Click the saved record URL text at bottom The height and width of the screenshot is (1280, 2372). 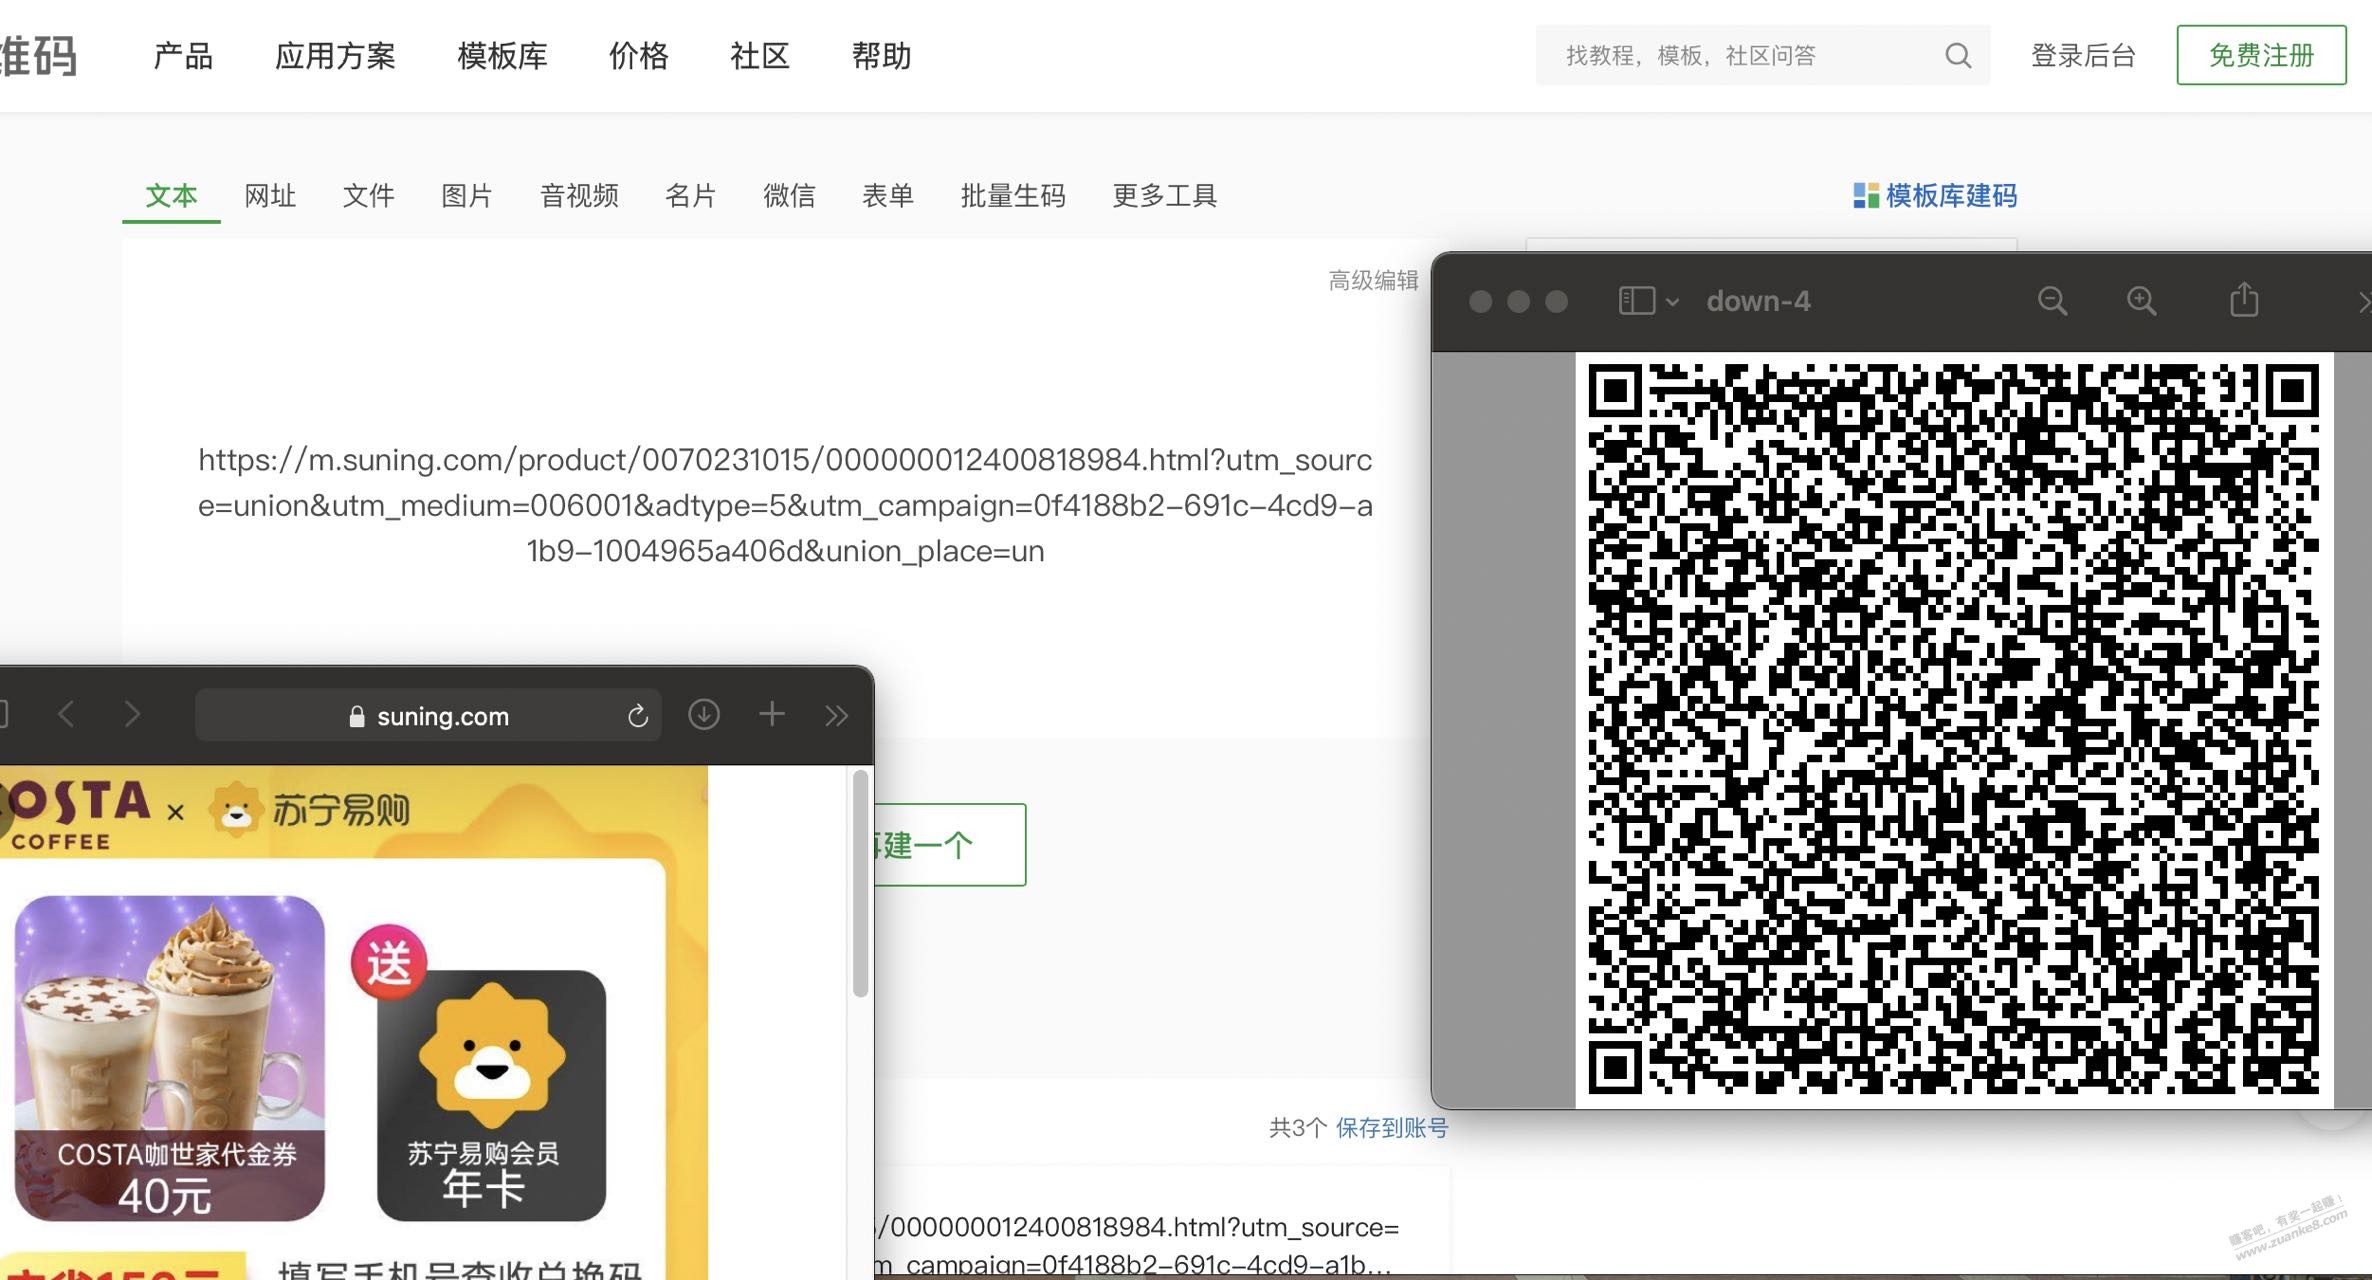(1135, 1245)
